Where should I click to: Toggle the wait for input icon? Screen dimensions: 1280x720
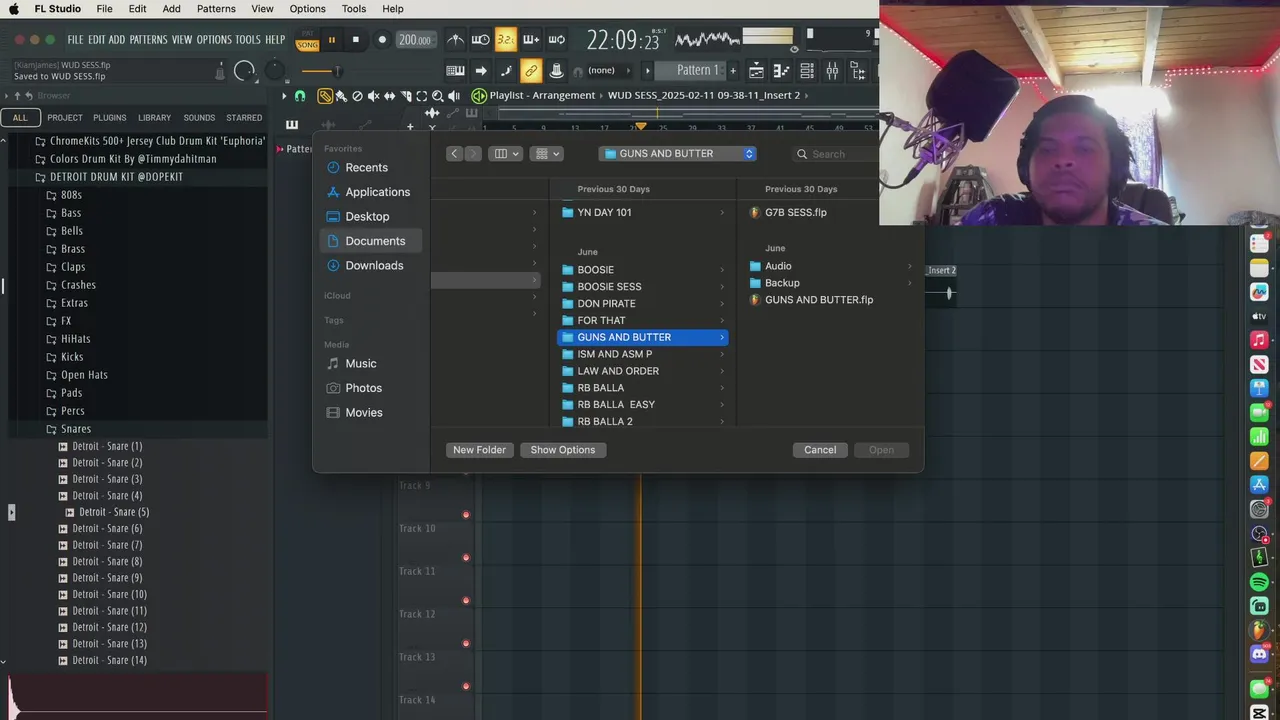coord(481,40)
